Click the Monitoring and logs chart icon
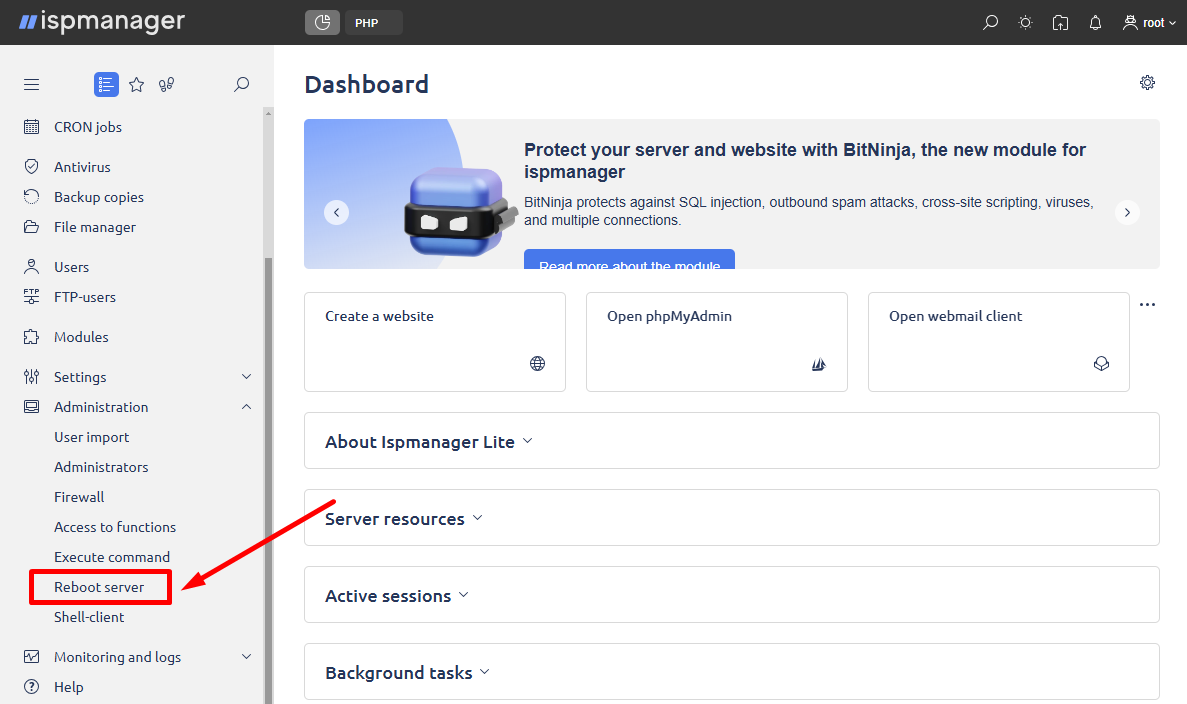 coord(31,656)
